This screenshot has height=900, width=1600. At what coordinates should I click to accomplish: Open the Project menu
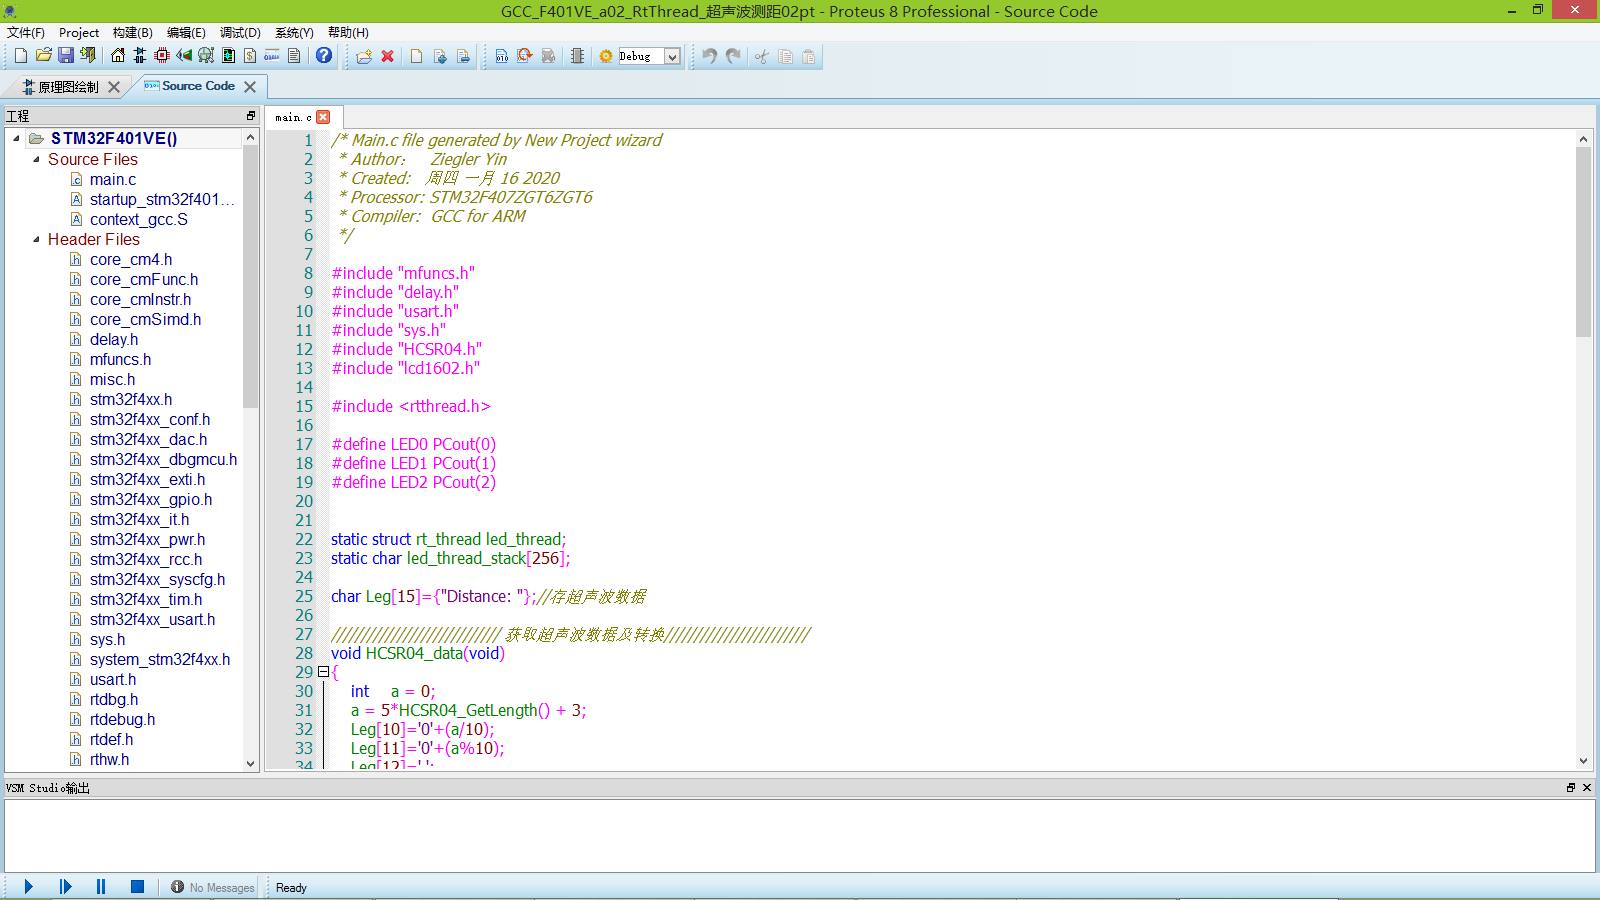coord(78,33)
